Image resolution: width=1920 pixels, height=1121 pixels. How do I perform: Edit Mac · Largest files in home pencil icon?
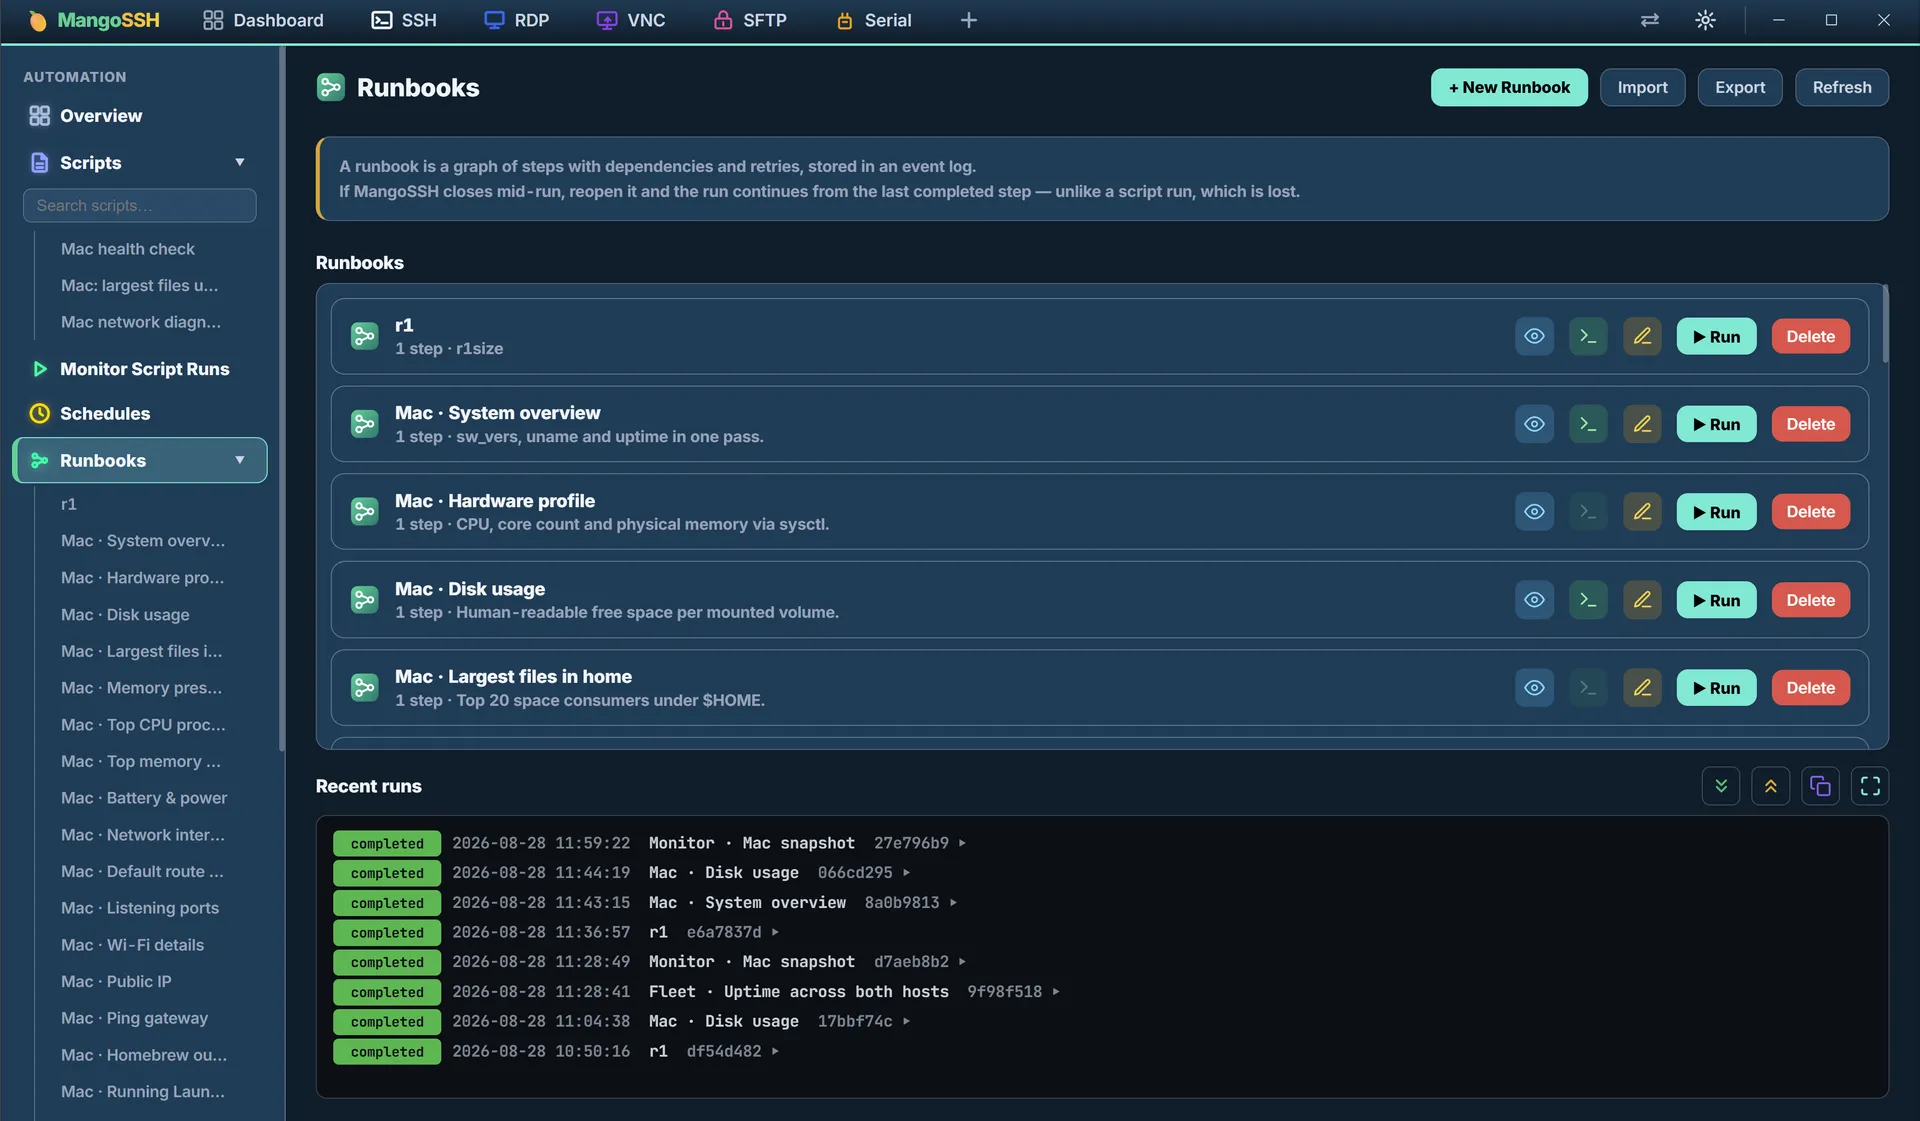pos(1642,688)
